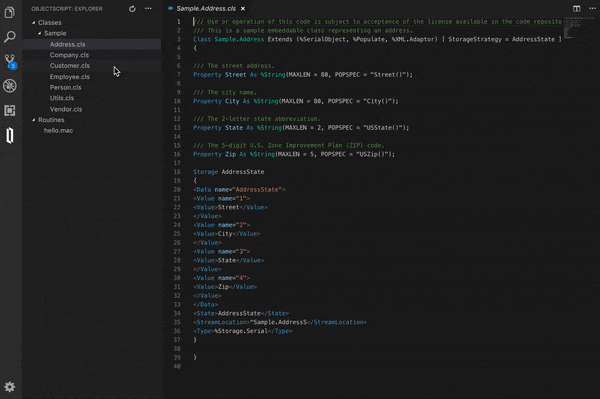The image size is (600, 399).
Task: Open Vendor.cls from the class list
Action: pyautogui.click(x=92, y=109)
